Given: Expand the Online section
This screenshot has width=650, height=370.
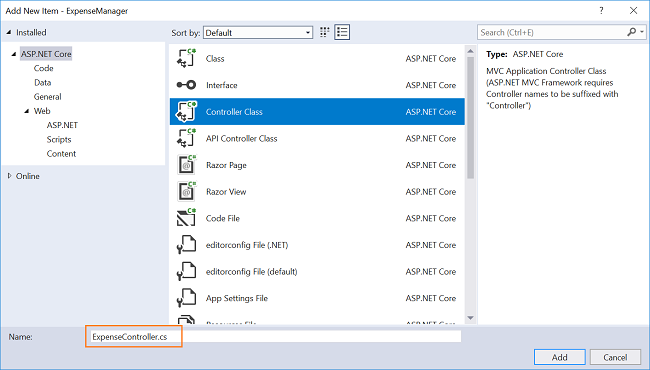Looking at the screenshot, I should click(x=10, y=176).
